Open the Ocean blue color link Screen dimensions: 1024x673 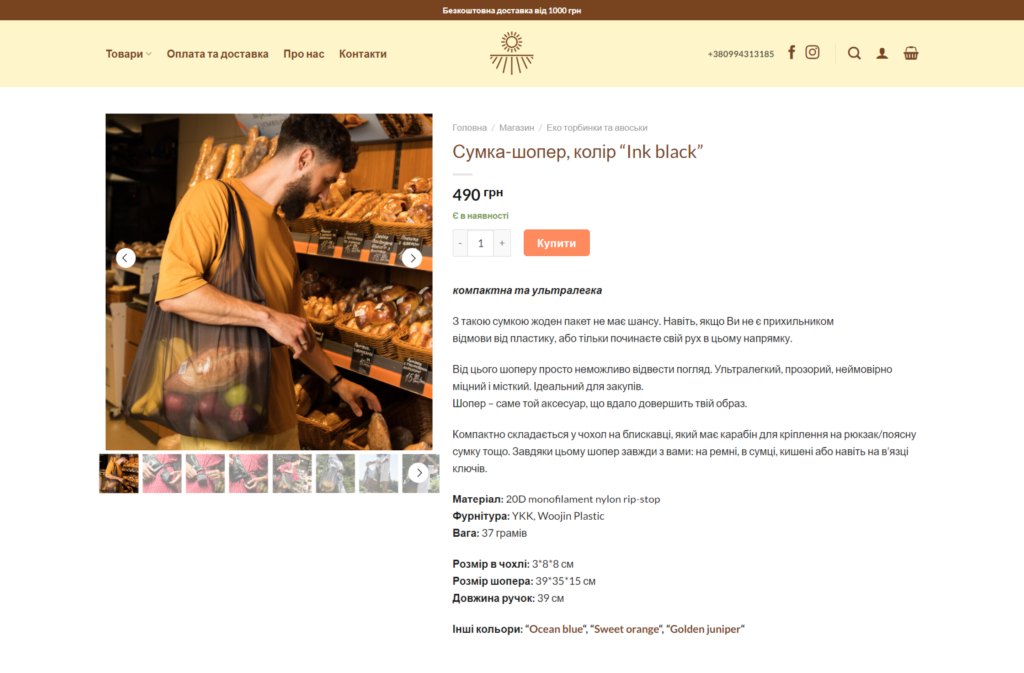point(556,629)
